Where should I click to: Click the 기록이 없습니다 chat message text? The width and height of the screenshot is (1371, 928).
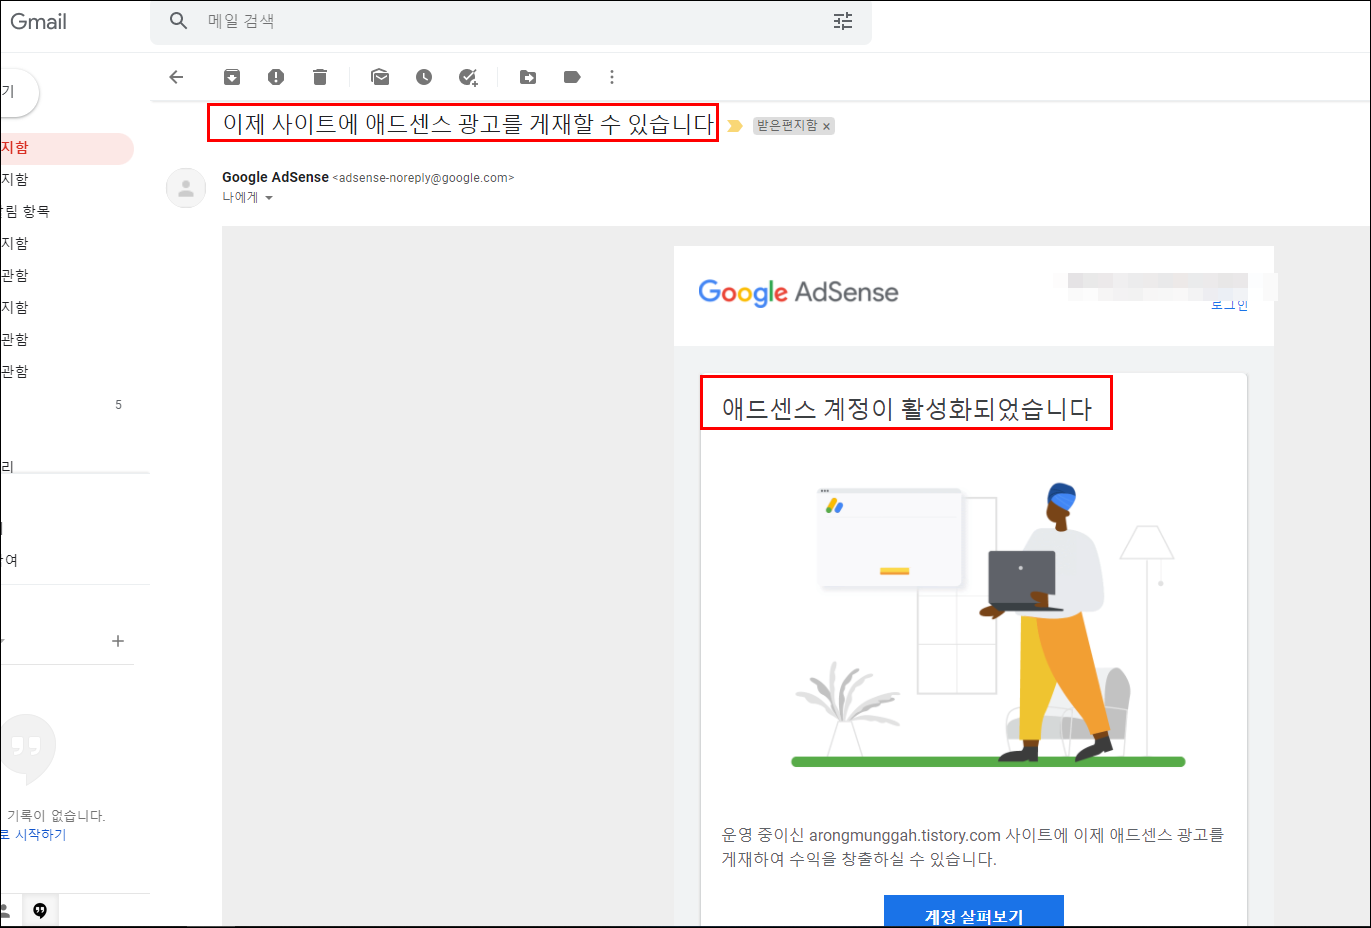(x=56, y=816)
